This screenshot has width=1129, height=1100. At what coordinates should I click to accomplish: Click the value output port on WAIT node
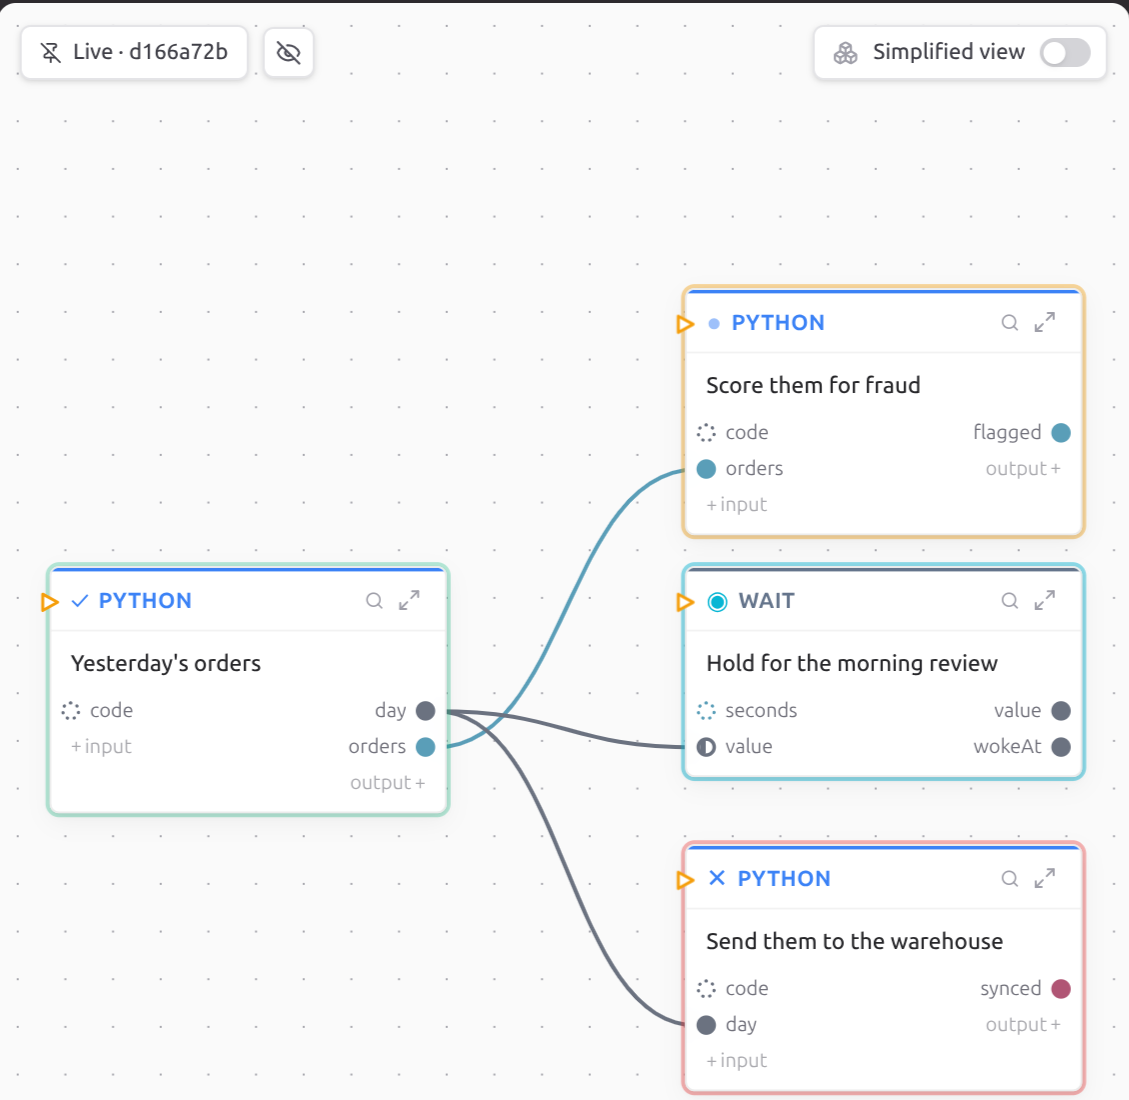tap(1061, 711)
